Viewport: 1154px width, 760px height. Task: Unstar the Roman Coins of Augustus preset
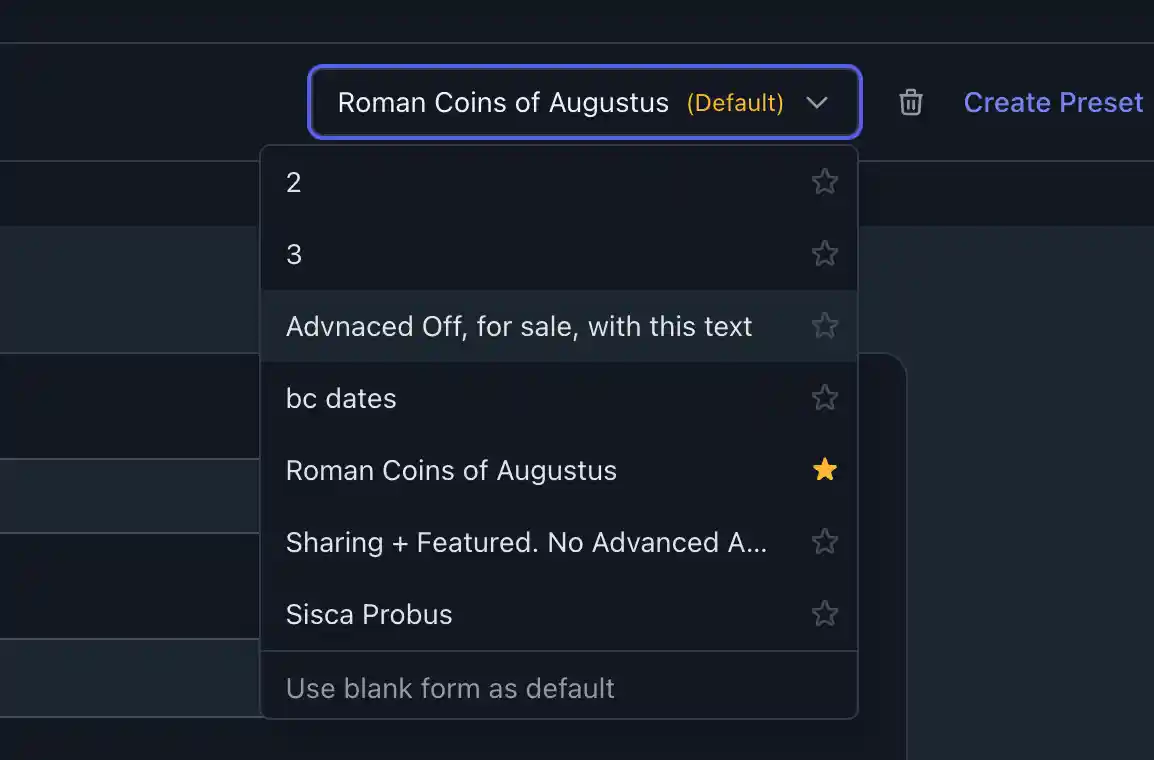(824, 470)
